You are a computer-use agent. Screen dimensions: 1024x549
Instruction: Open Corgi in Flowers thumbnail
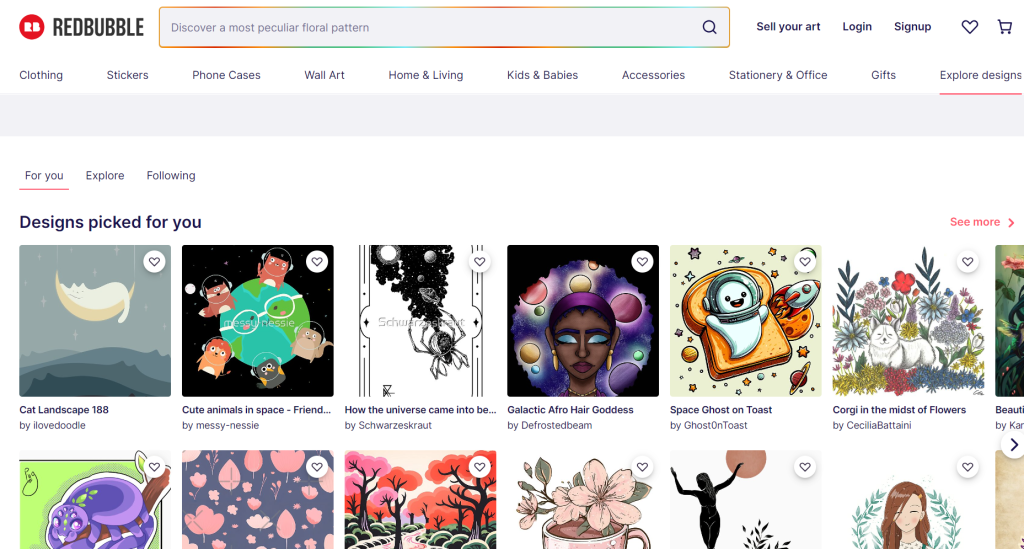coord(908,321)
